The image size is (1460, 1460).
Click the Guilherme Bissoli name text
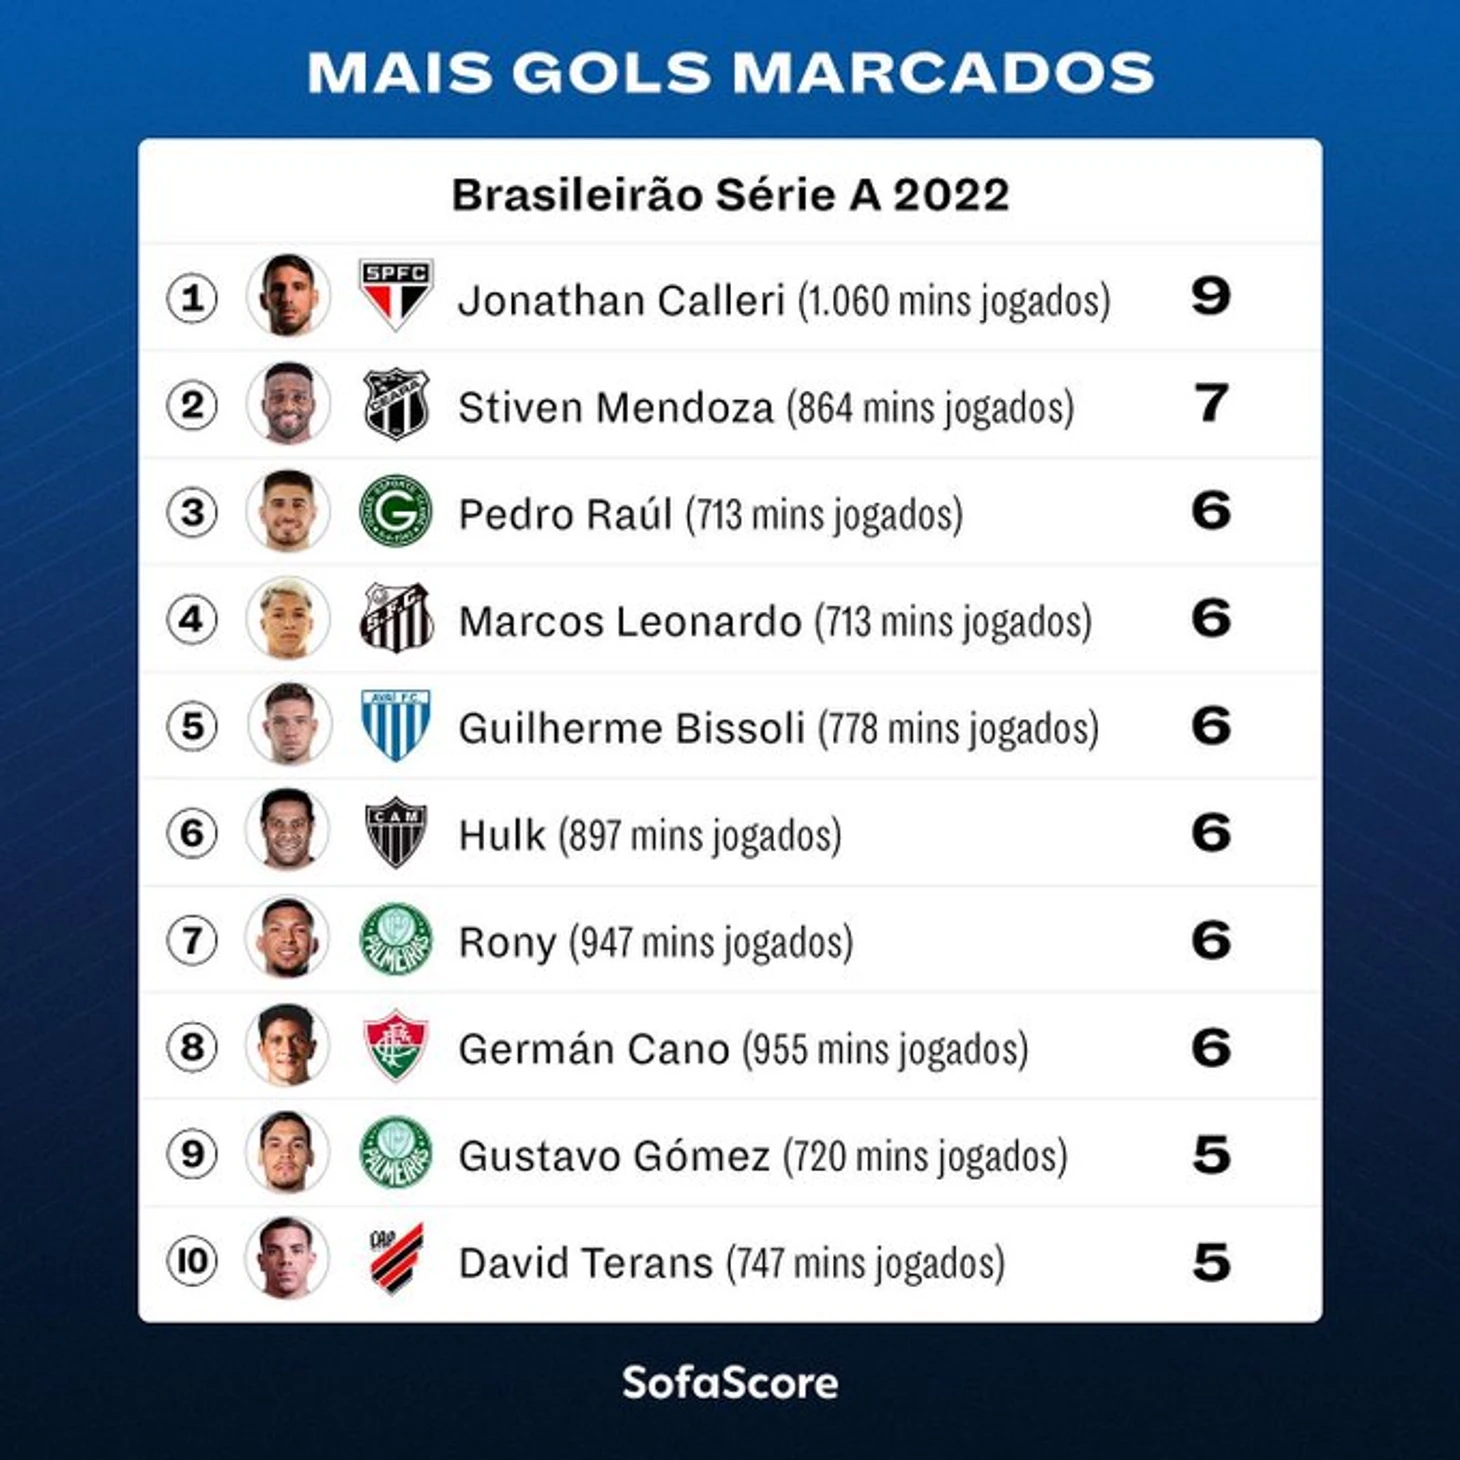[631, 729]
